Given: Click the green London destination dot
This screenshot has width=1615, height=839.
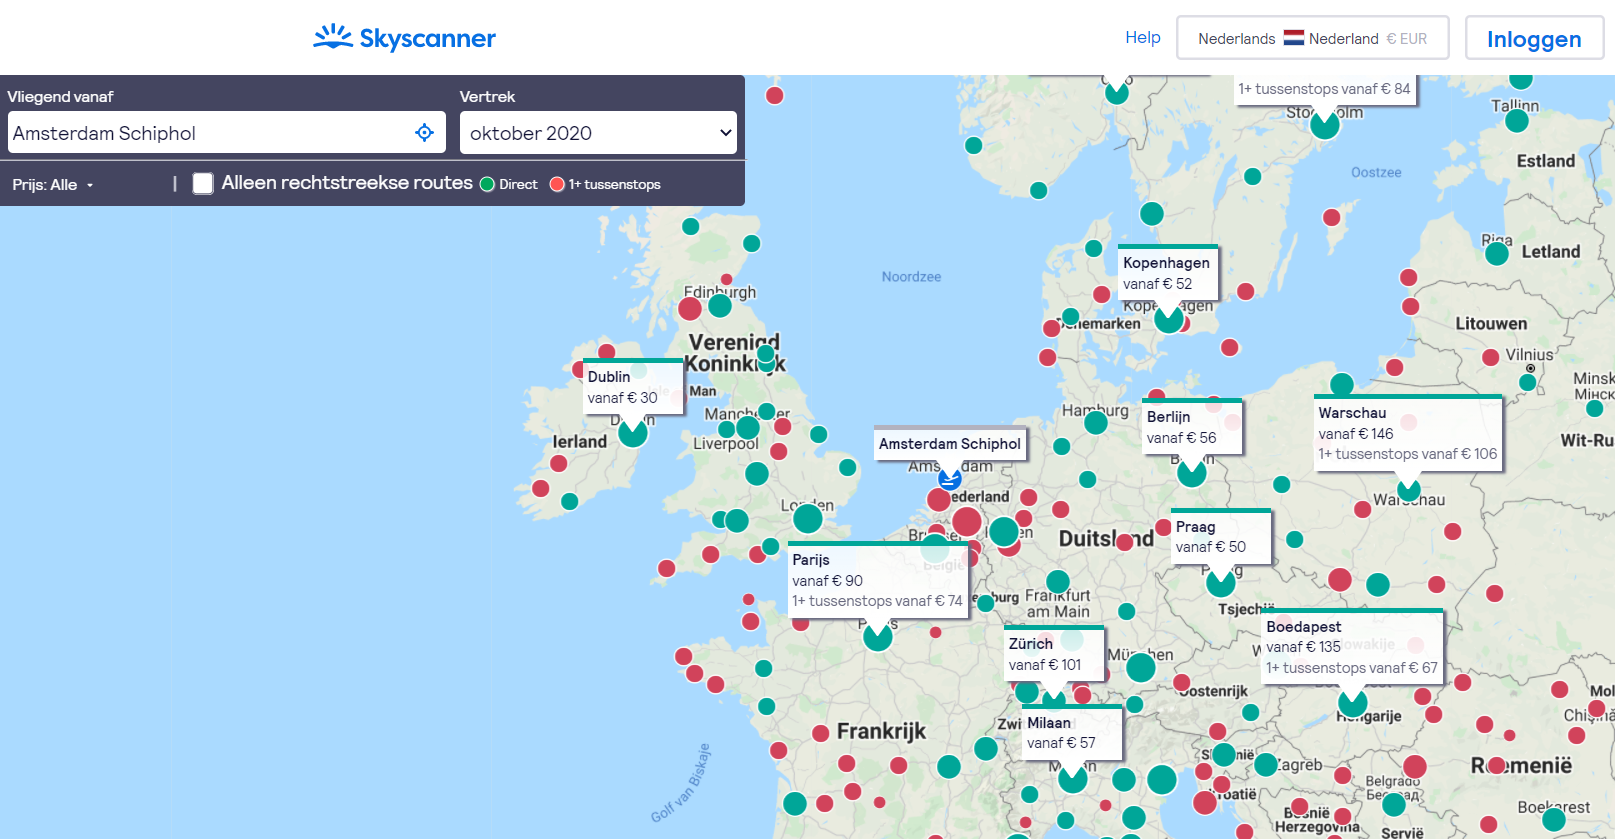Looking at the screenshot, I should point(807,518).
